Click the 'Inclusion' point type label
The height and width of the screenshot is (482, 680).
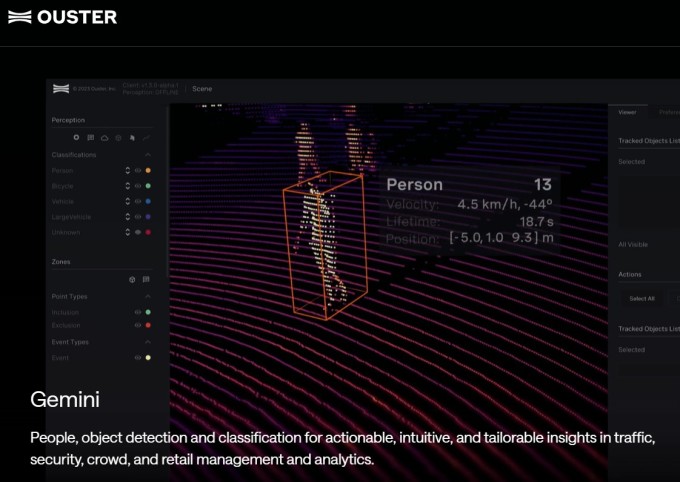65,312
